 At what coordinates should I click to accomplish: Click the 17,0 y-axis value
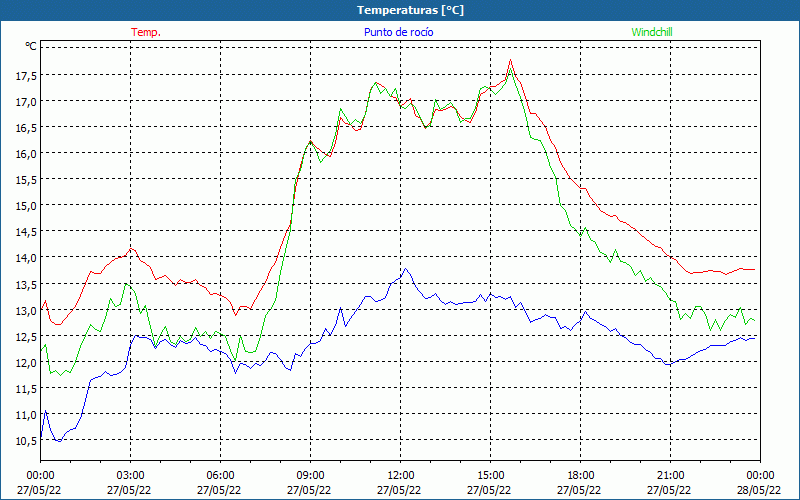pyautogui.click(x=26, y=102)
